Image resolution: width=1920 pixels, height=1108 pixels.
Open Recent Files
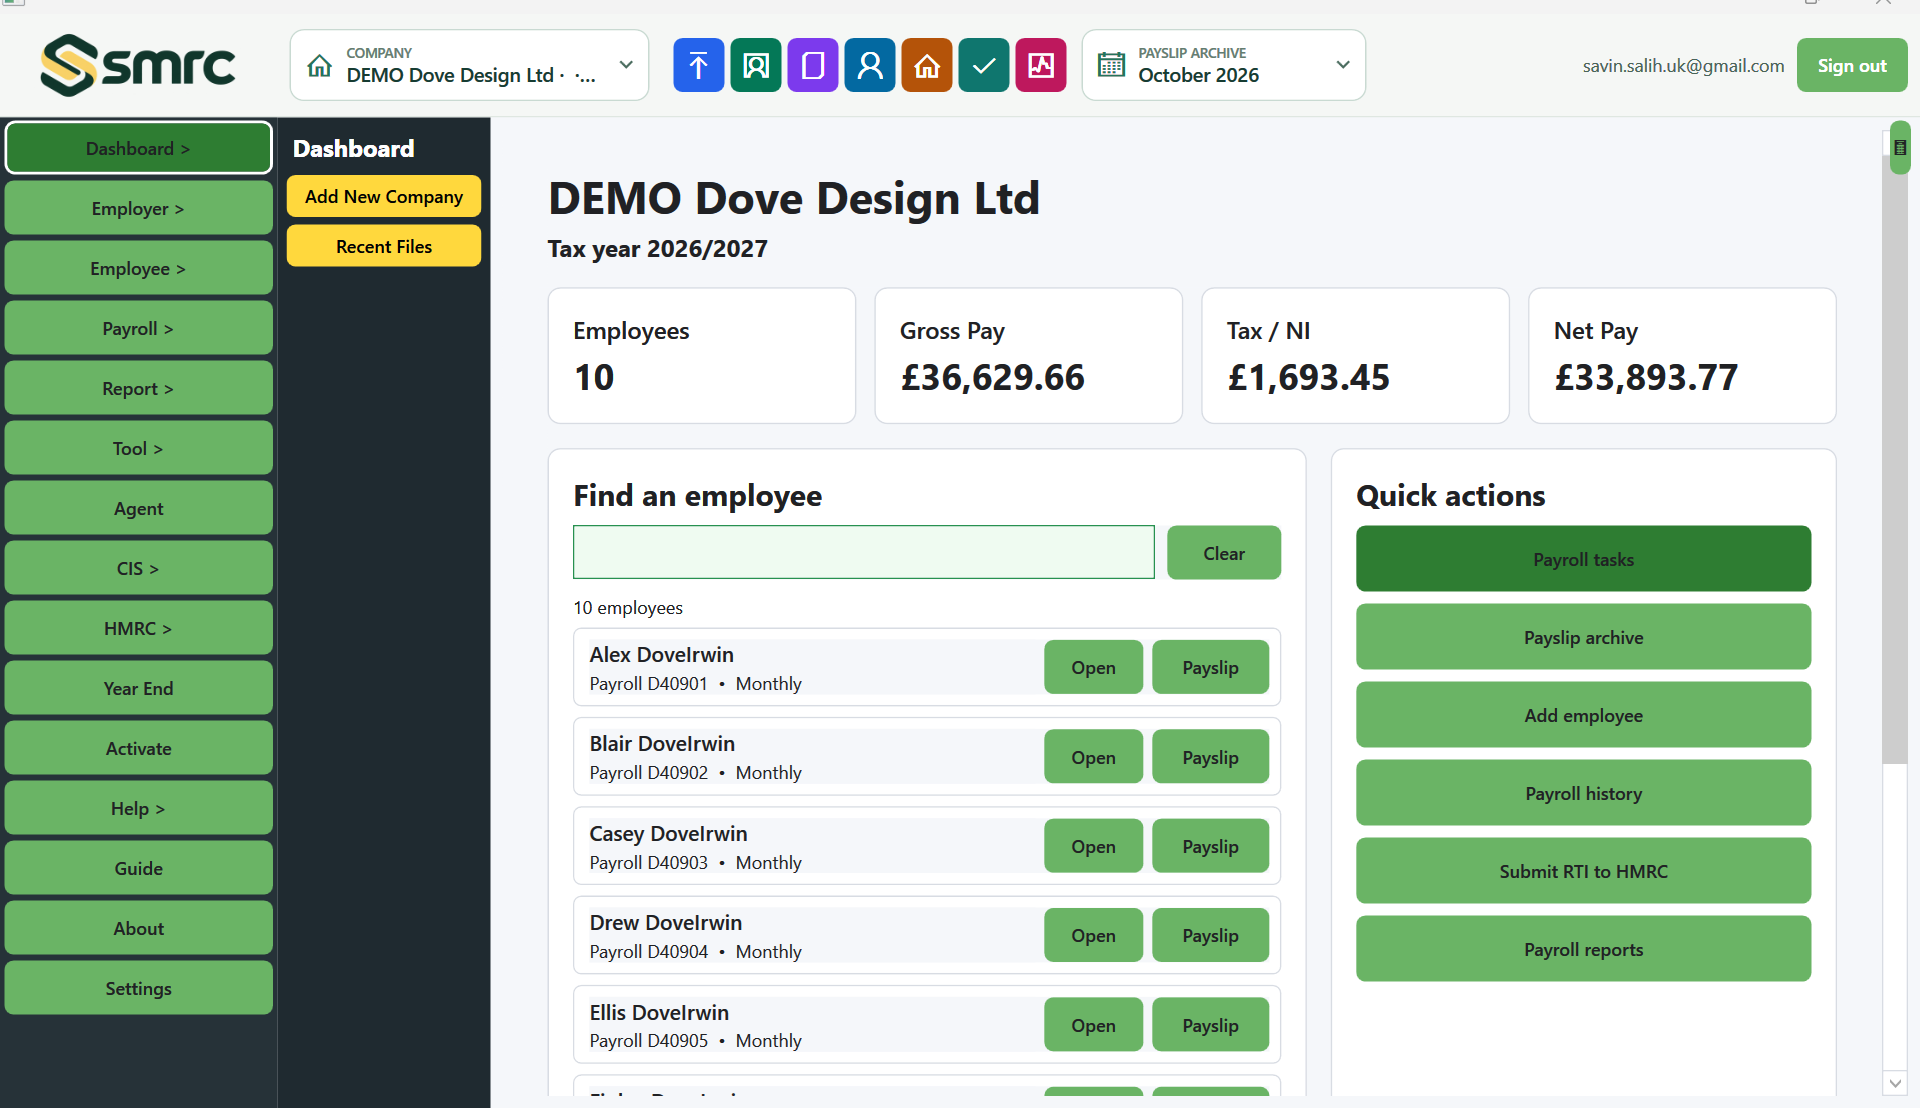(384, 246)
